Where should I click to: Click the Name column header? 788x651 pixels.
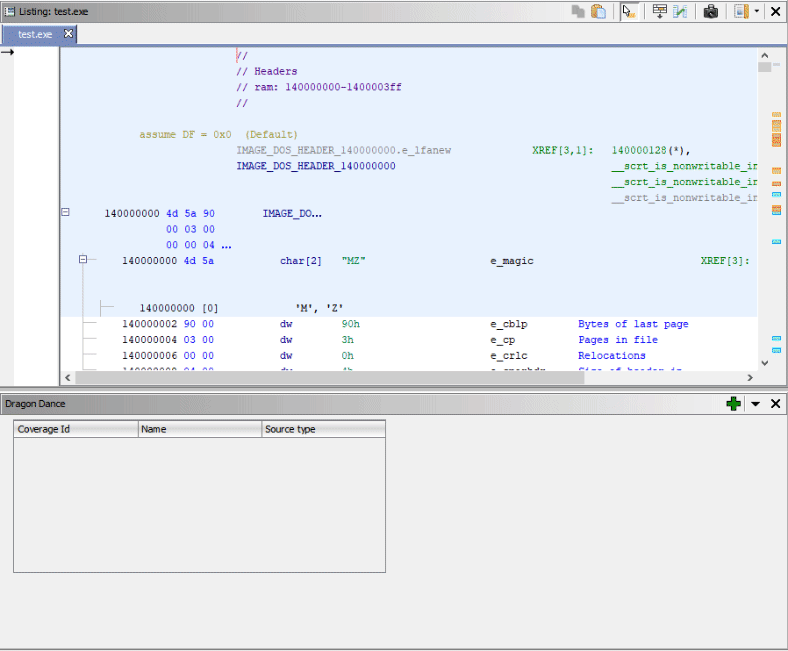(199, 429)
